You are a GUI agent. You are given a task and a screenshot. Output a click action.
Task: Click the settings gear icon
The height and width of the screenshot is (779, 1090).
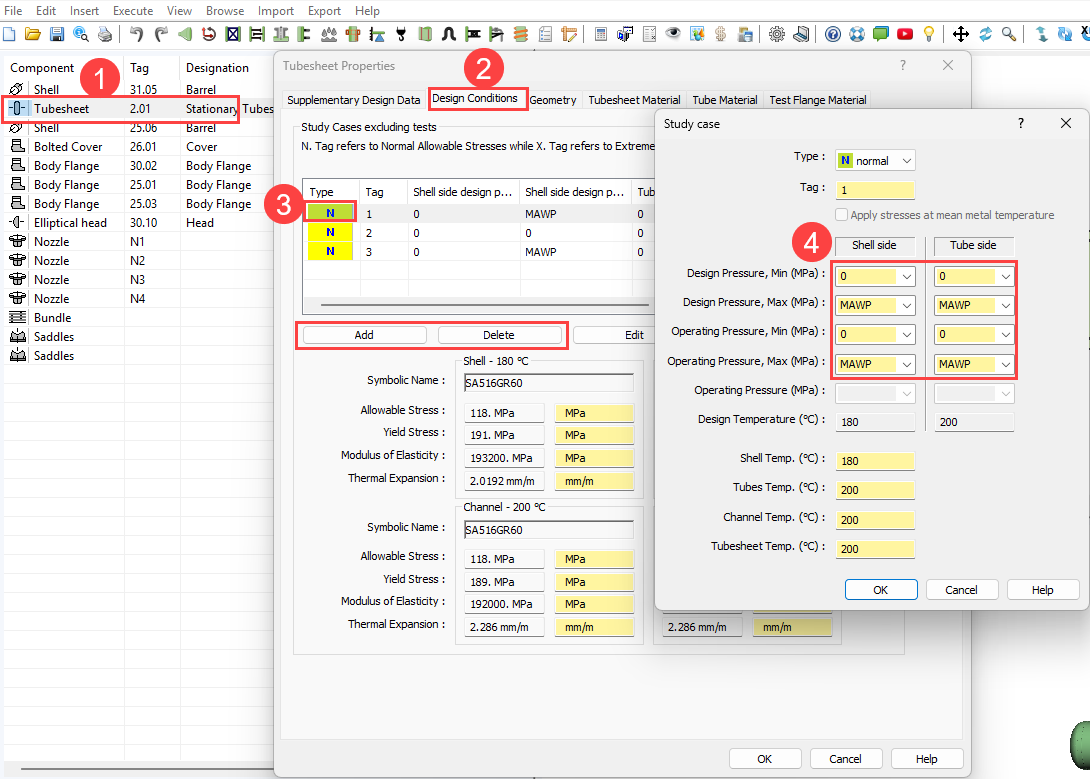pos(777,34)
